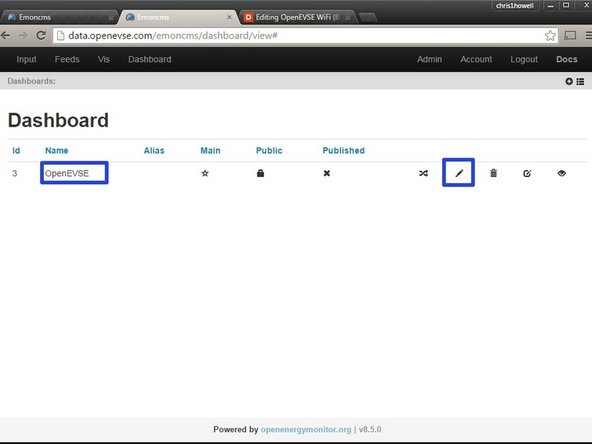Click the Name column header
Viewport: 592px width, 444px height.
coord(57,151)
